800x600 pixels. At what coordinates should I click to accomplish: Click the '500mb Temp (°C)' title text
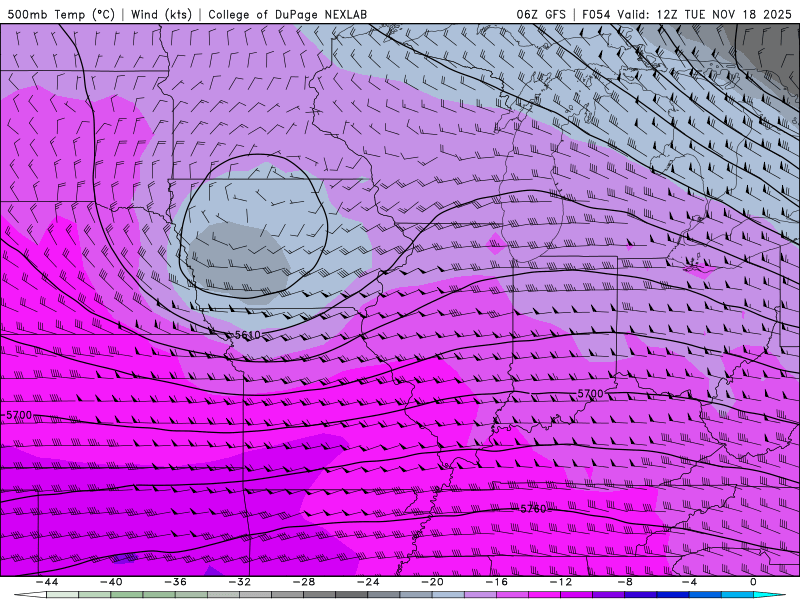(61, 14)
